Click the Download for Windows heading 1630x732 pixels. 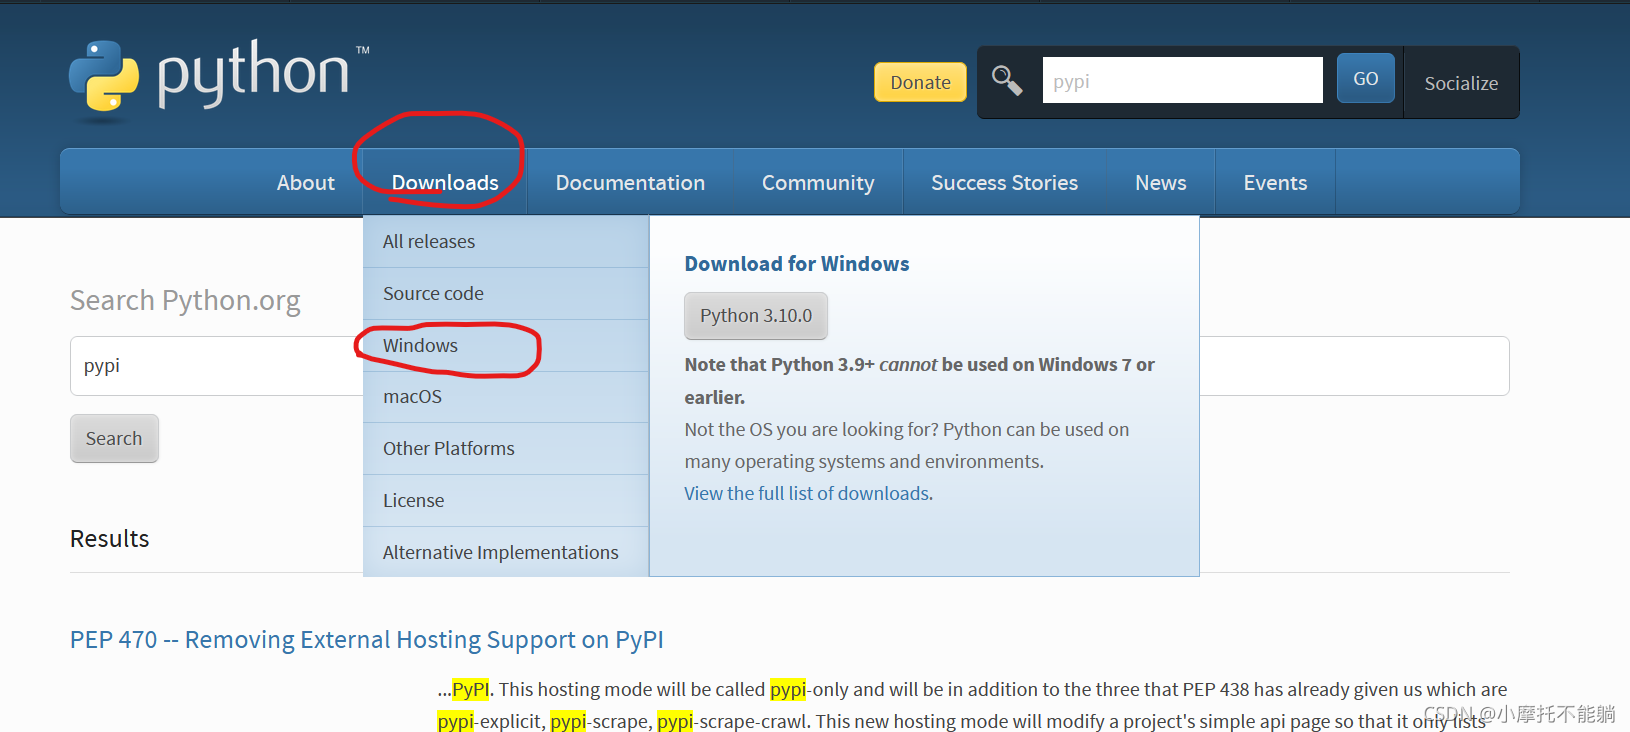tap(797, 264)
